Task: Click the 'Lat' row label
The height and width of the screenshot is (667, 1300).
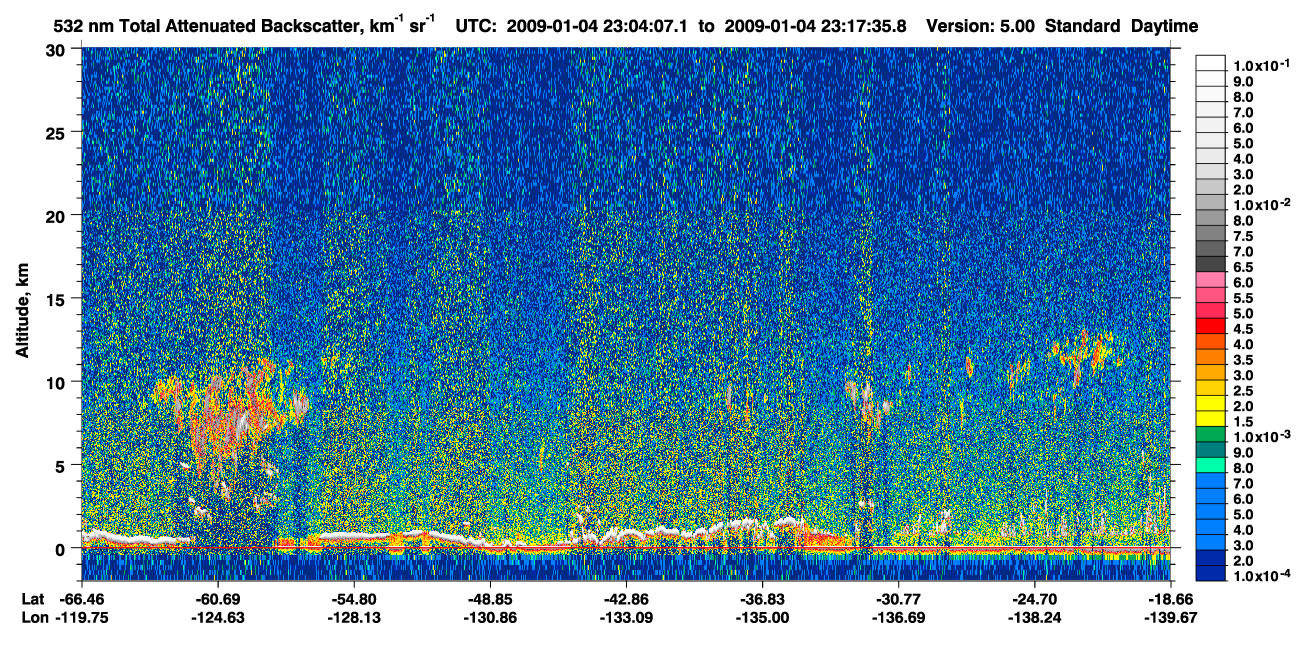Action: (x=32, y=600)
